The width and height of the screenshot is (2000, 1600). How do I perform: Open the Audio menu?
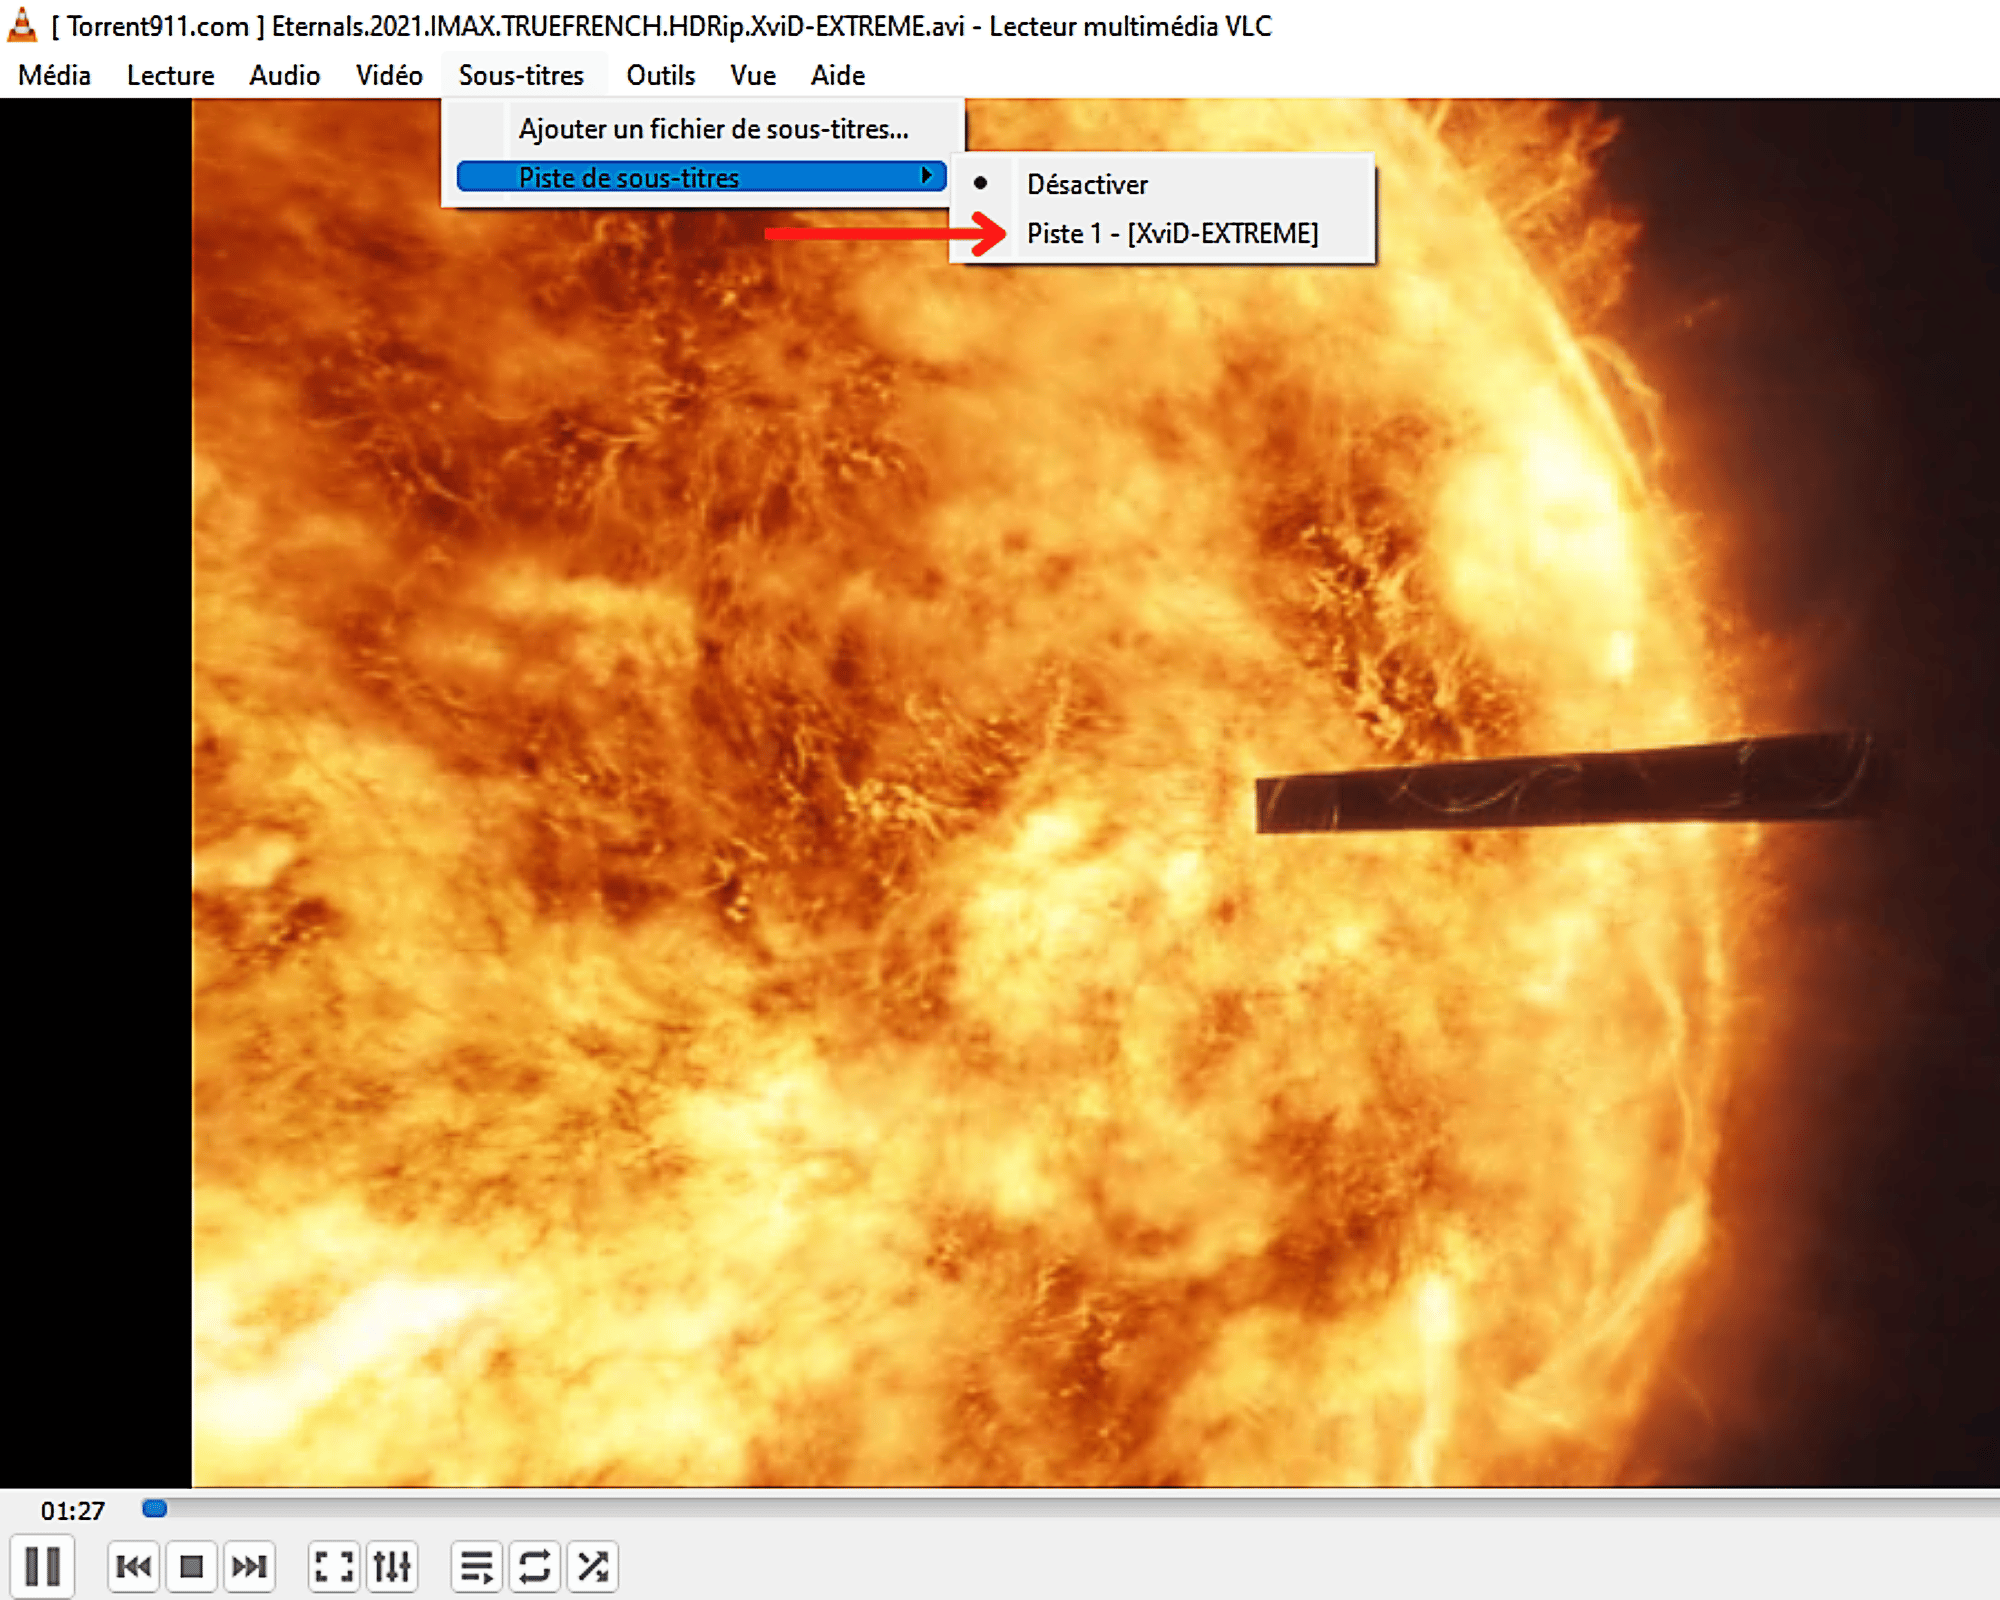point(284,75)
